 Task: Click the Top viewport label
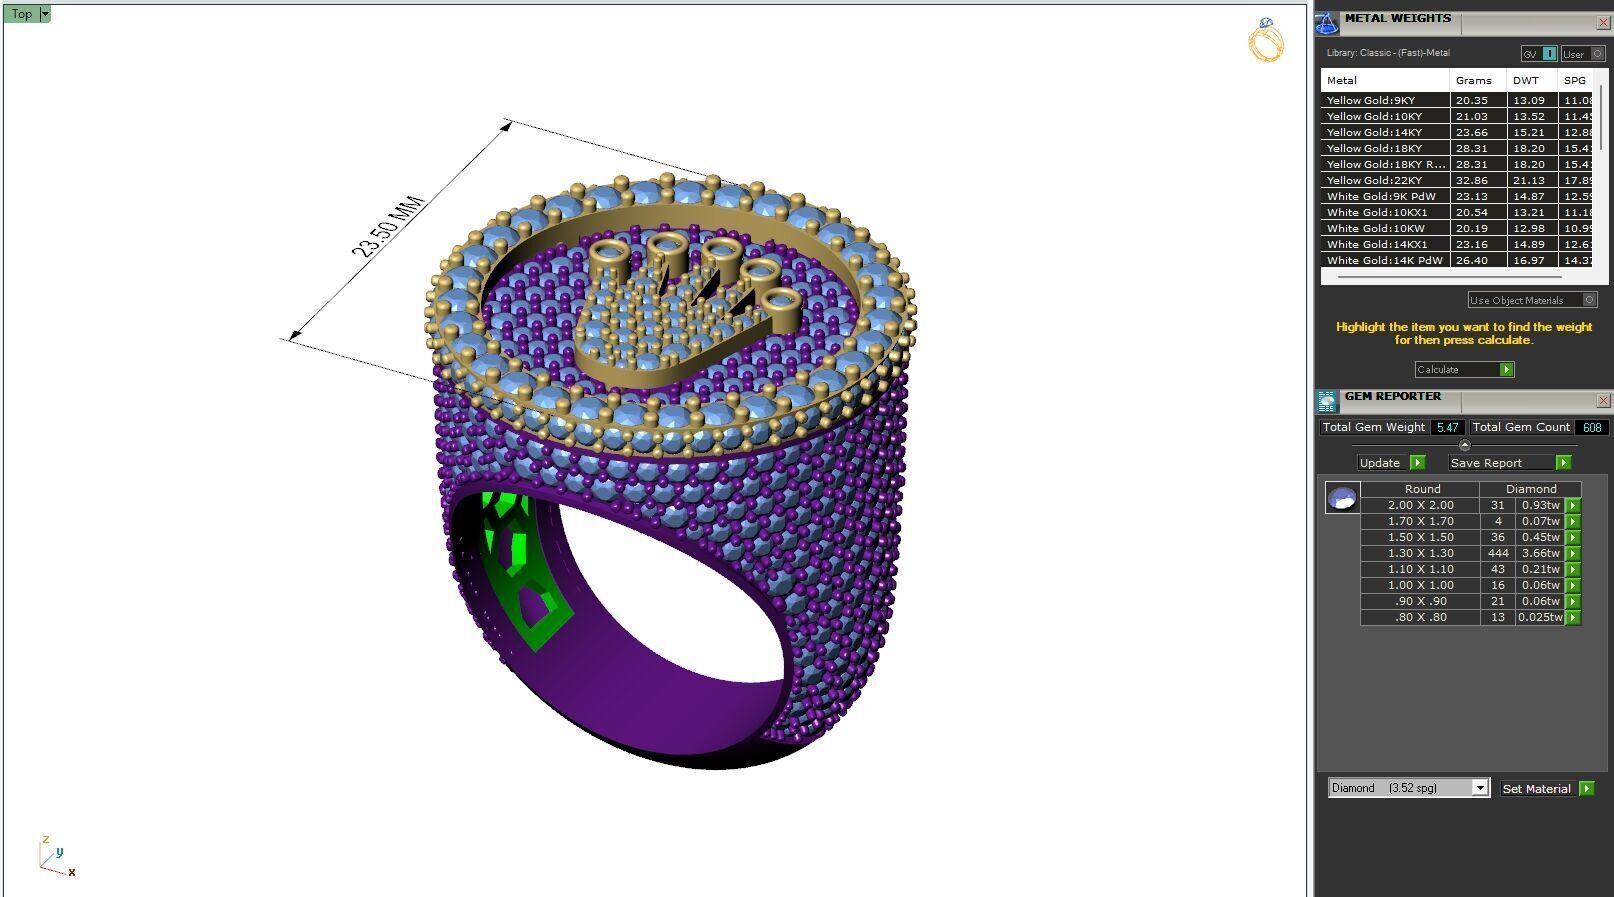[x=22, y=14]
